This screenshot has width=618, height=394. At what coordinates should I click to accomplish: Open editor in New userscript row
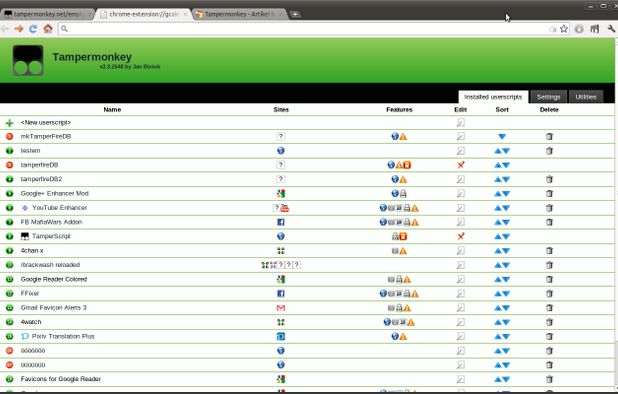coord(460,123)
